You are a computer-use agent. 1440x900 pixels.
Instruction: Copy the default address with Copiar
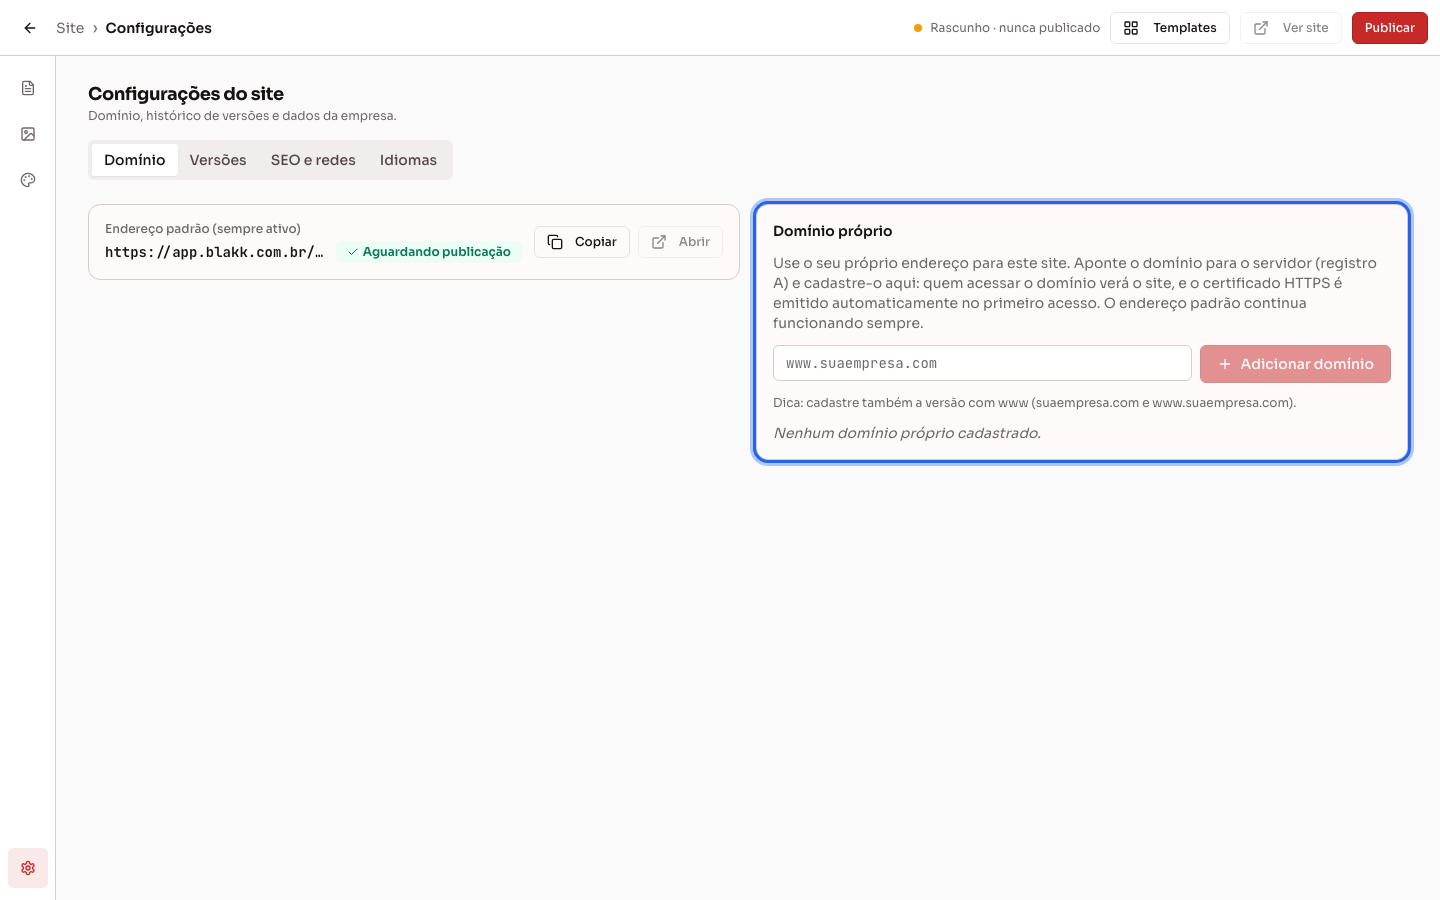click(x=582, y=242)
